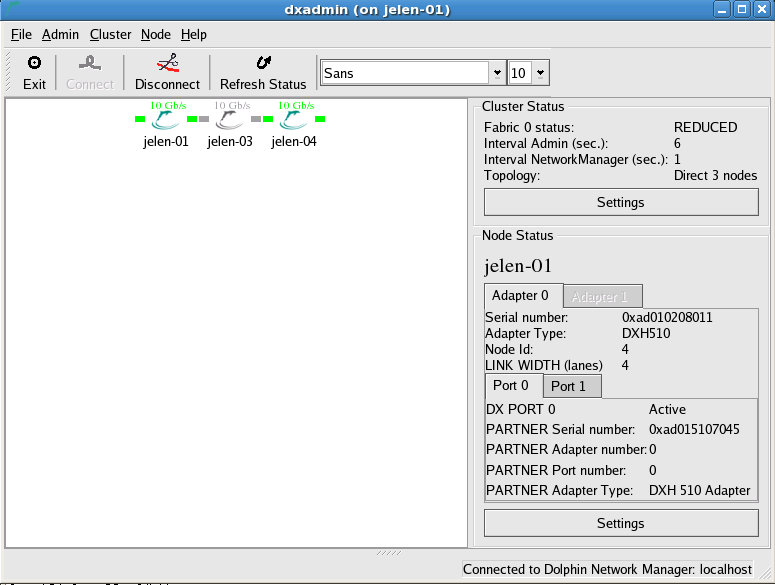
Task: Click the DXH510 adapter type value
Action: point(646,334)
